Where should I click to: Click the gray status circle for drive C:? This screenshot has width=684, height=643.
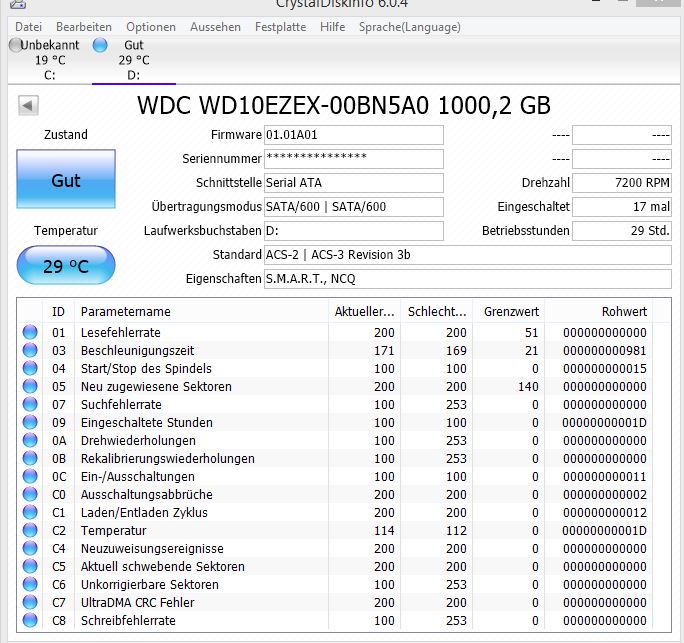coord(15,44)
